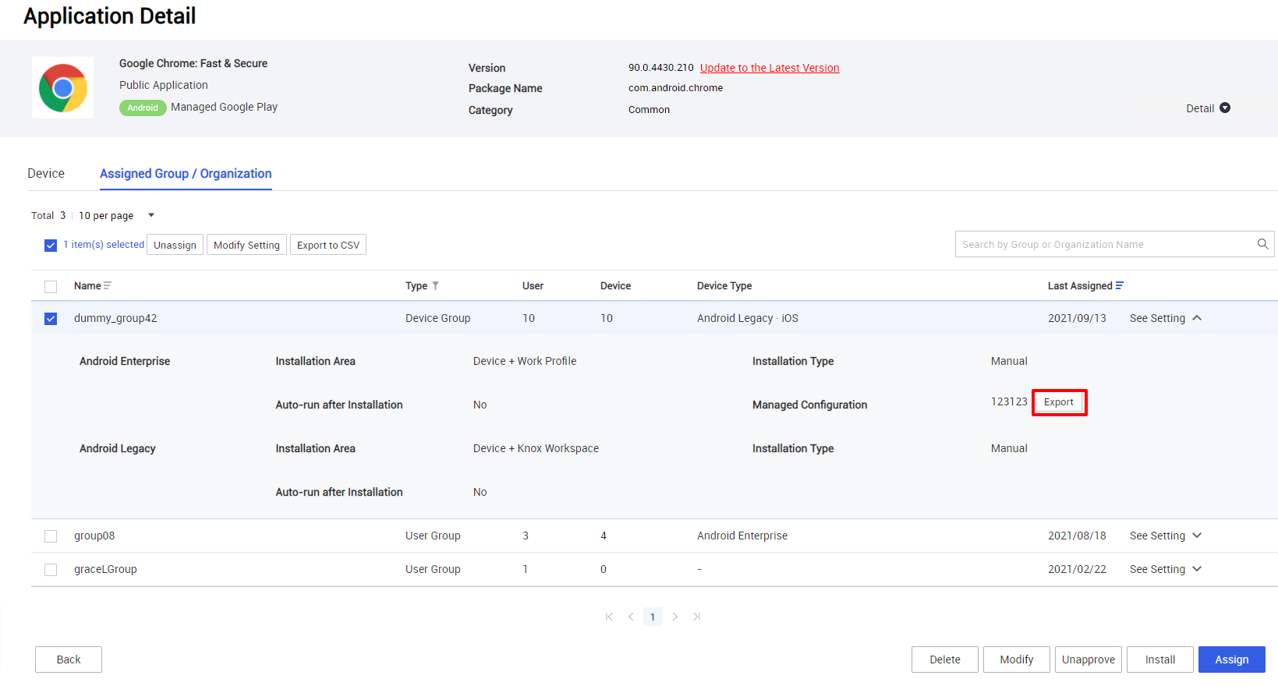Check the group08 row checkbox
The height and width of the screenshot is (686, 1278).
point(50,536)
